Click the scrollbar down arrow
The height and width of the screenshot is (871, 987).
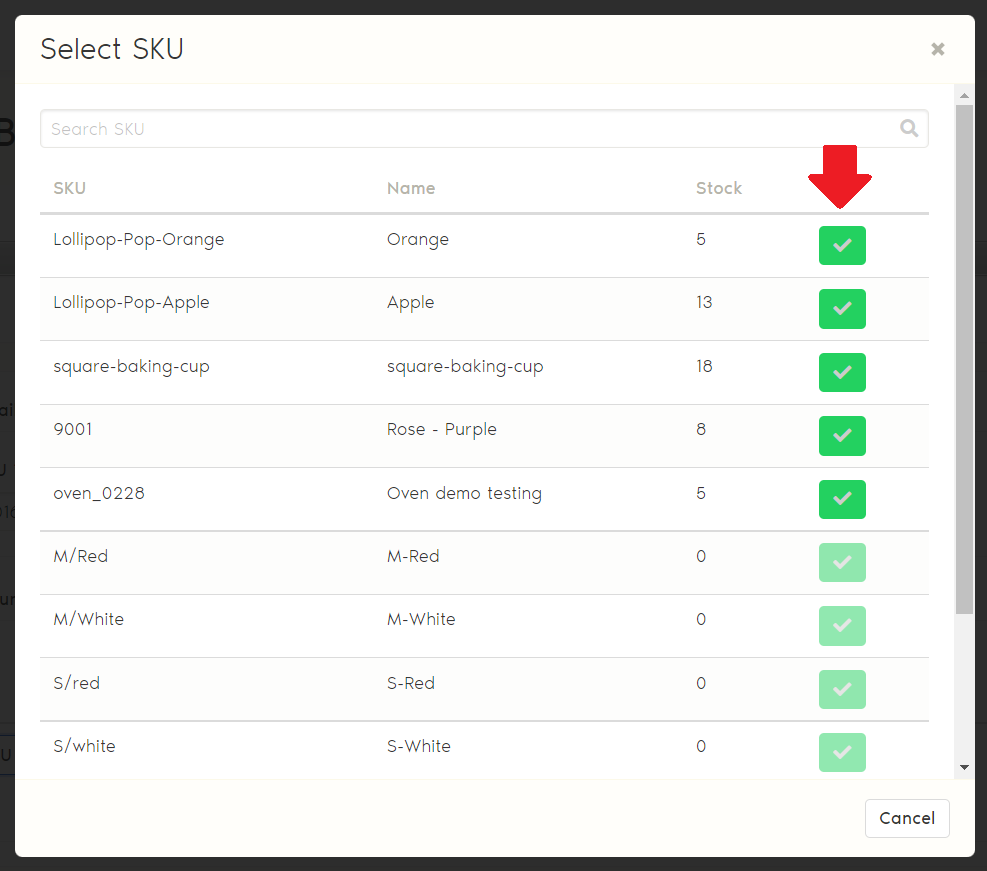click(964, 767)
